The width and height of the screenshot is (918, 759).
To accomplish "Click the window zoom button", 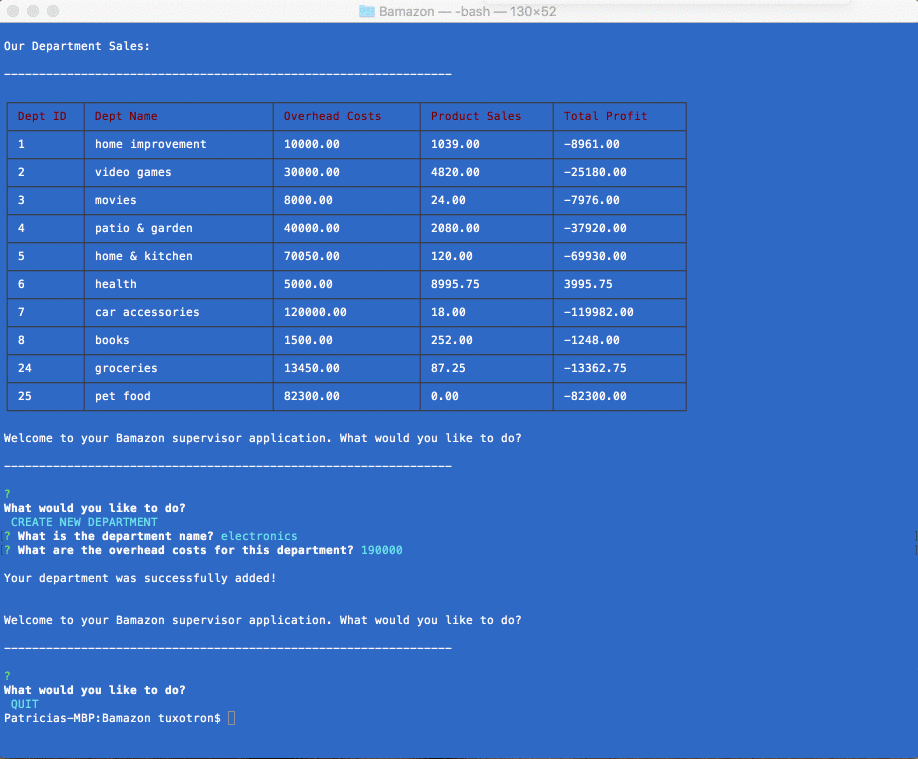I will [x=53, y=11].
